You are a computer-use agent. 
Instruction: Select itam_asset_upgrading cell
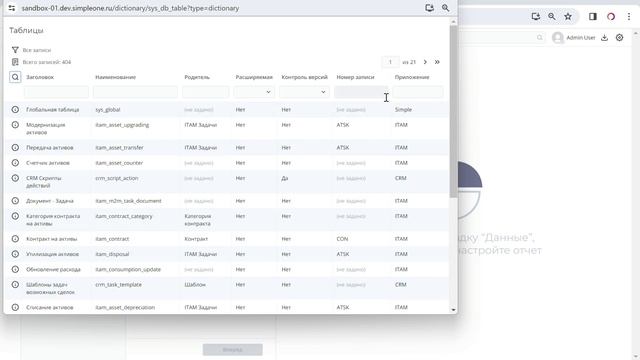[x=122, y=125]
